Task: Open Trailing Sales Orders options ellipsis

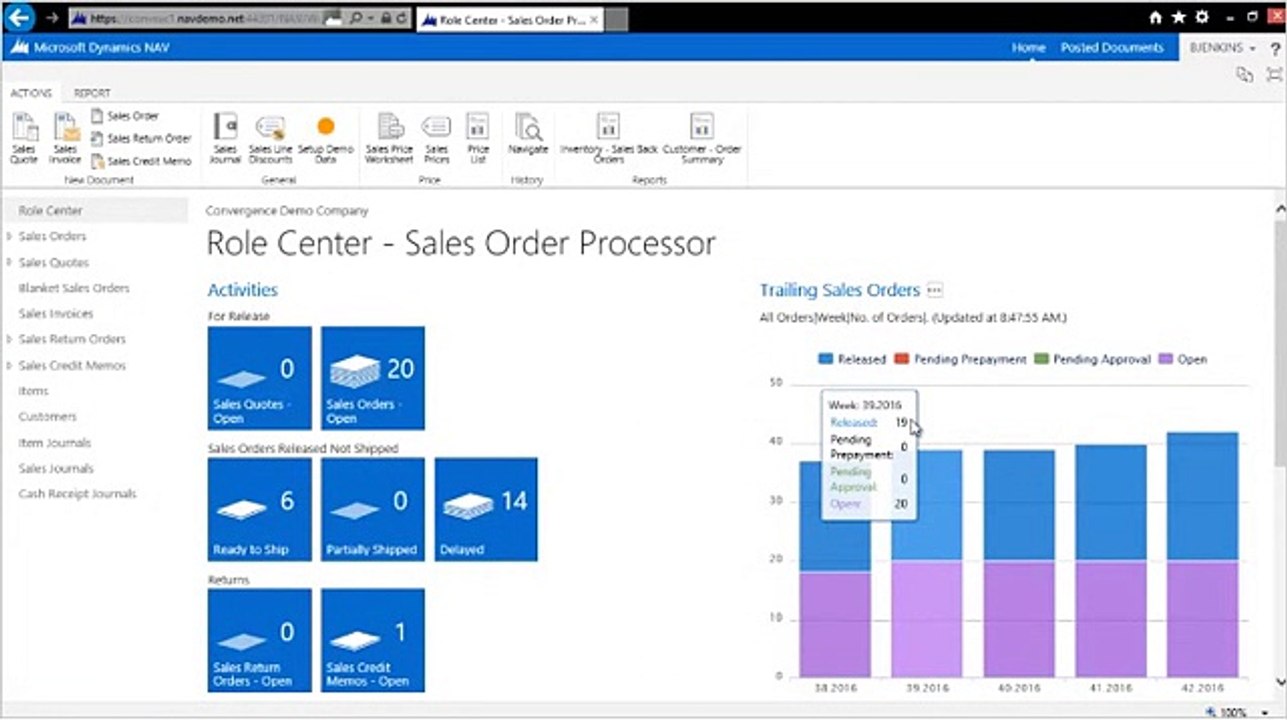Action: pos(935,290)
